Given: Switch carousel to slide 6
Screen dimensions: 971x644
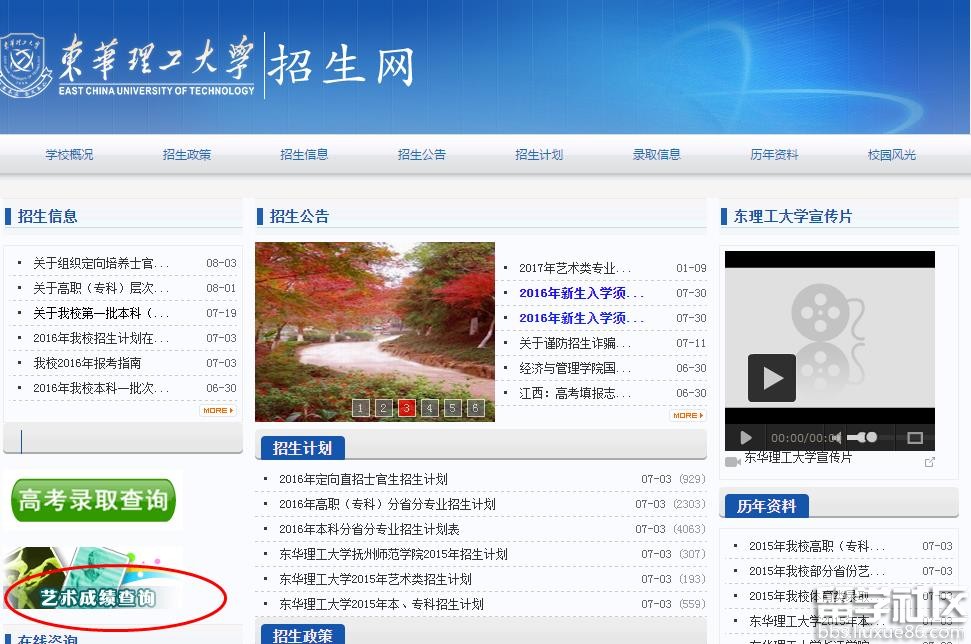Looking at the screenshot, I should [x=475, y=408].
